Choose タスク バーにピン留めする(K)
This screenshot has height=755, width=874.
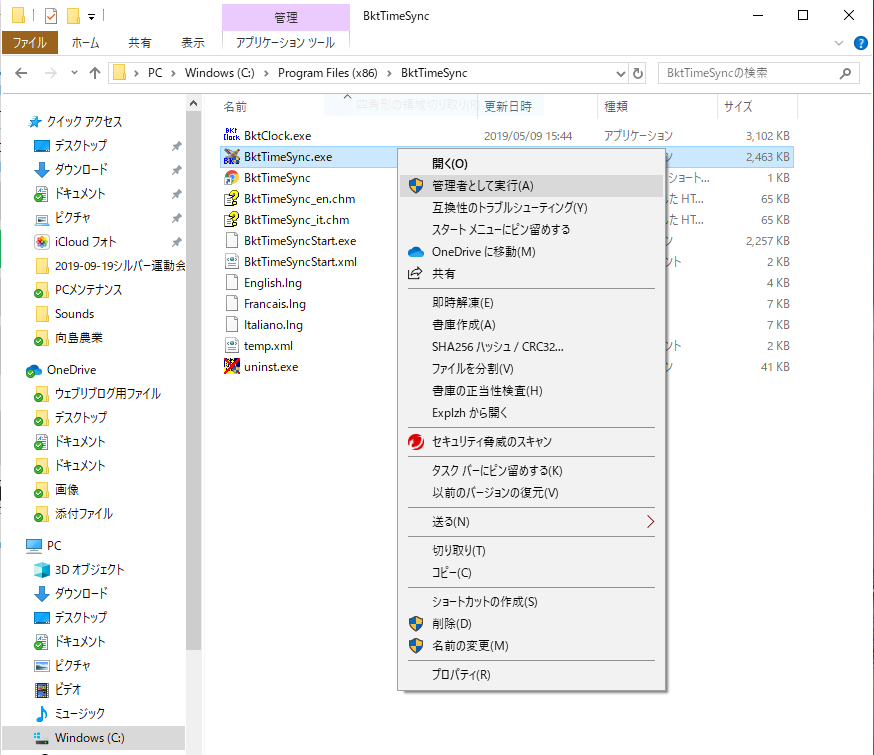coord(531,471)
